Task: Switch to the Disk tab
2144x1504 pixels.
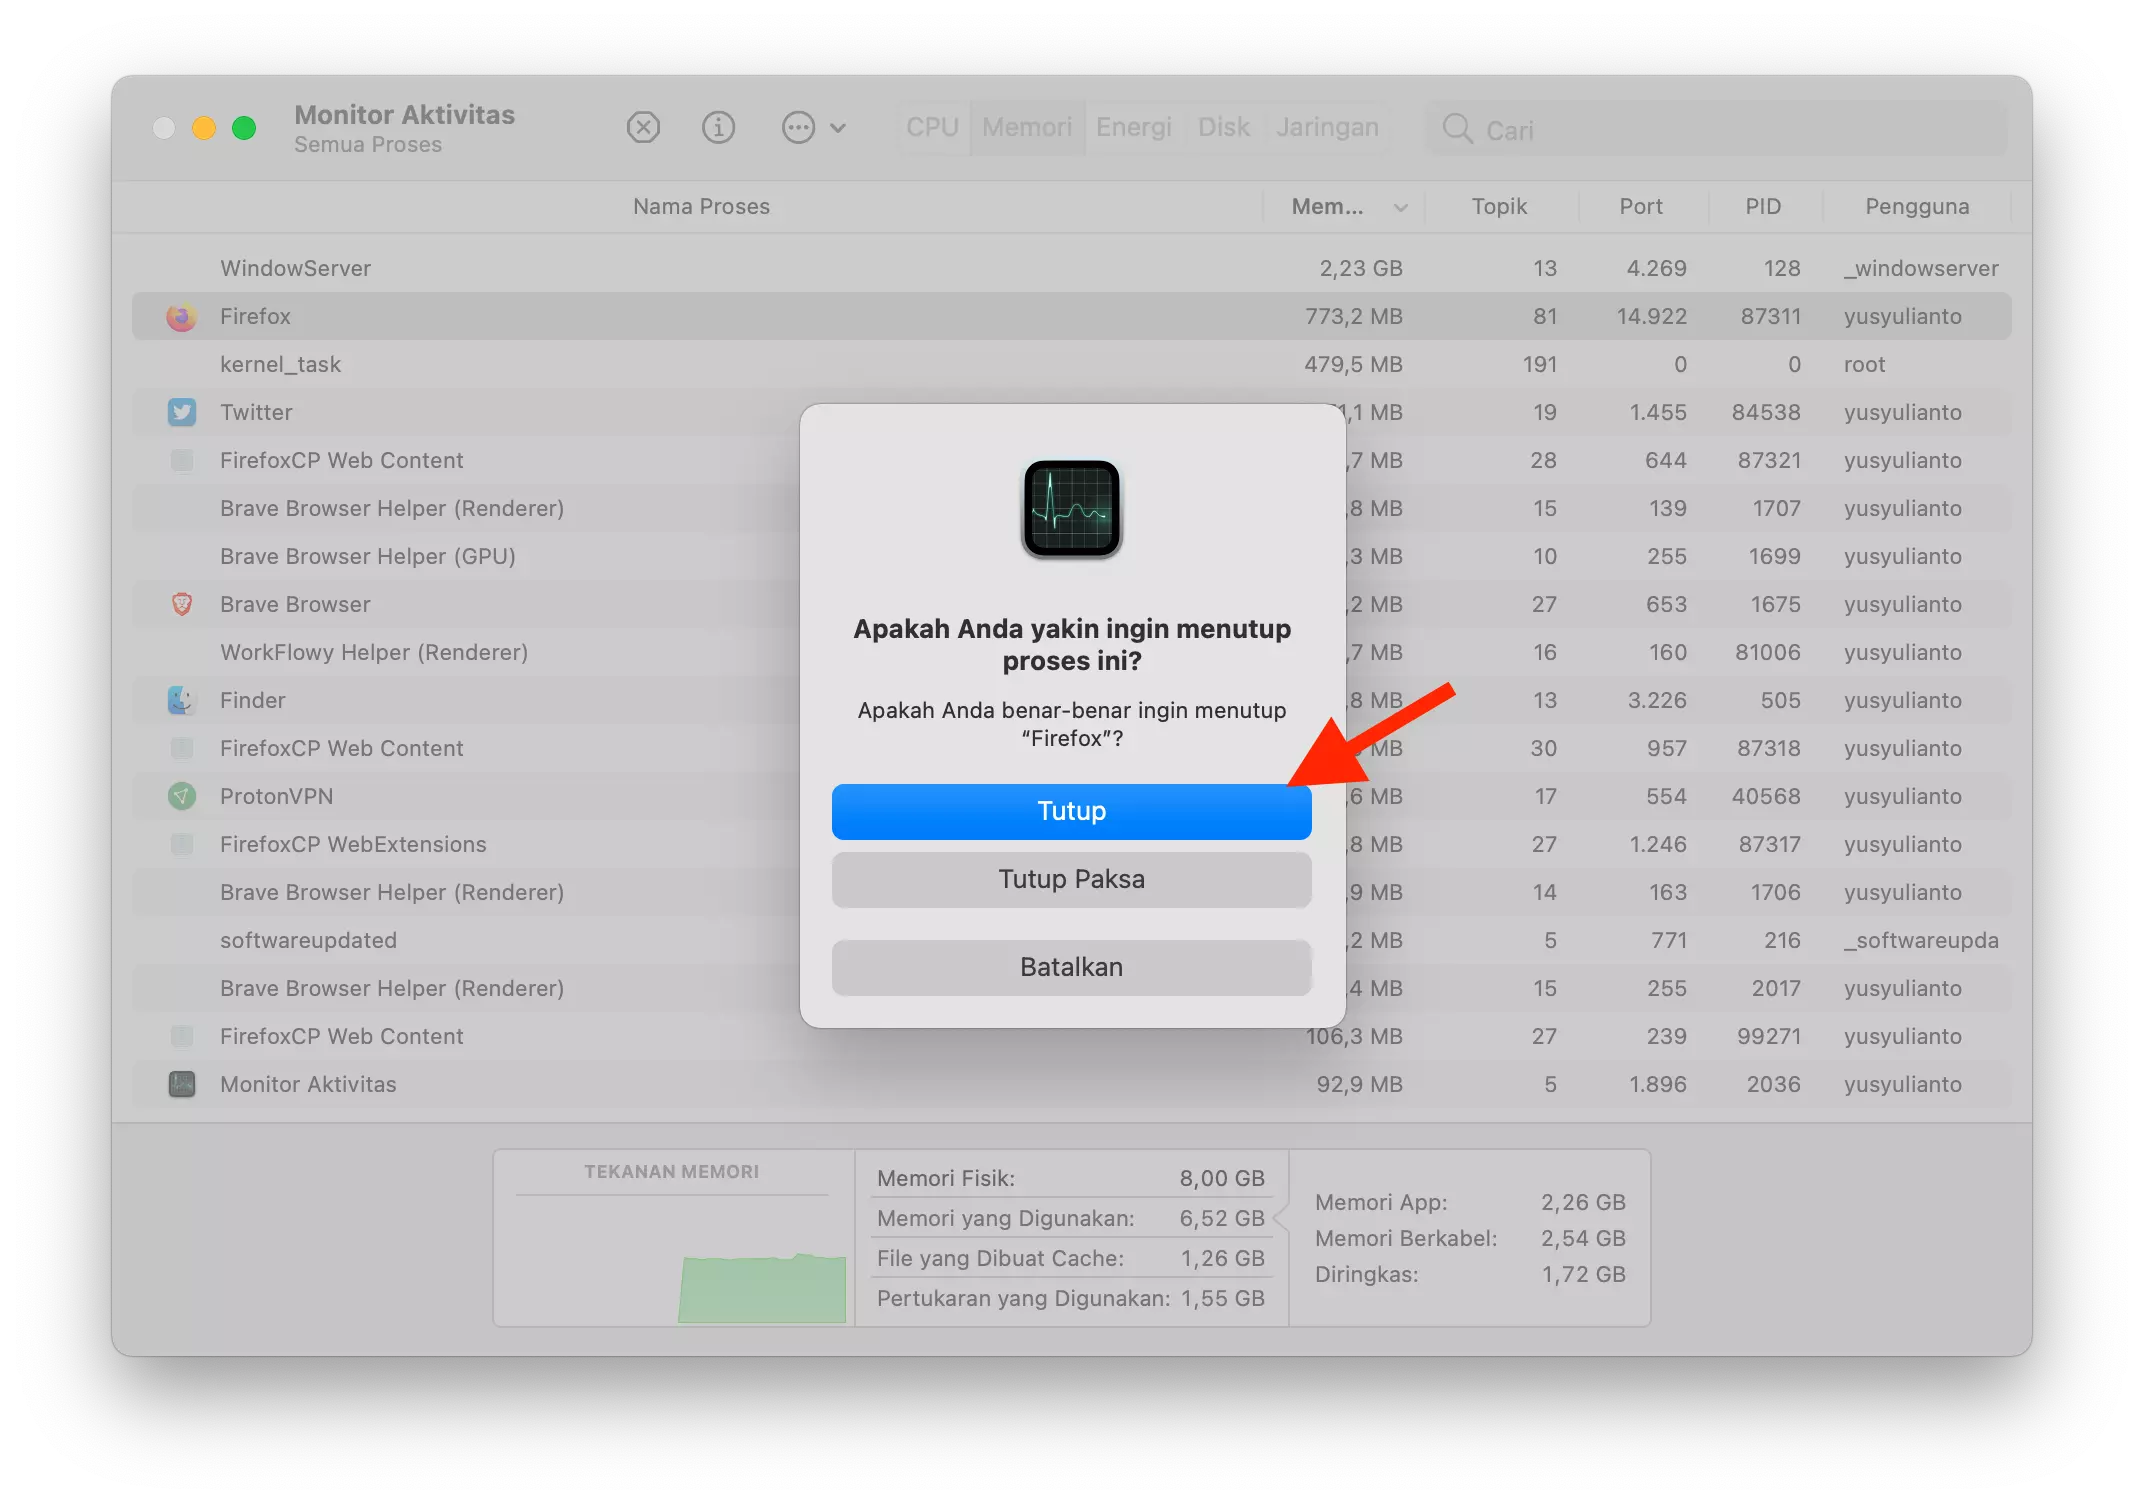Action: click(1223, 127)
